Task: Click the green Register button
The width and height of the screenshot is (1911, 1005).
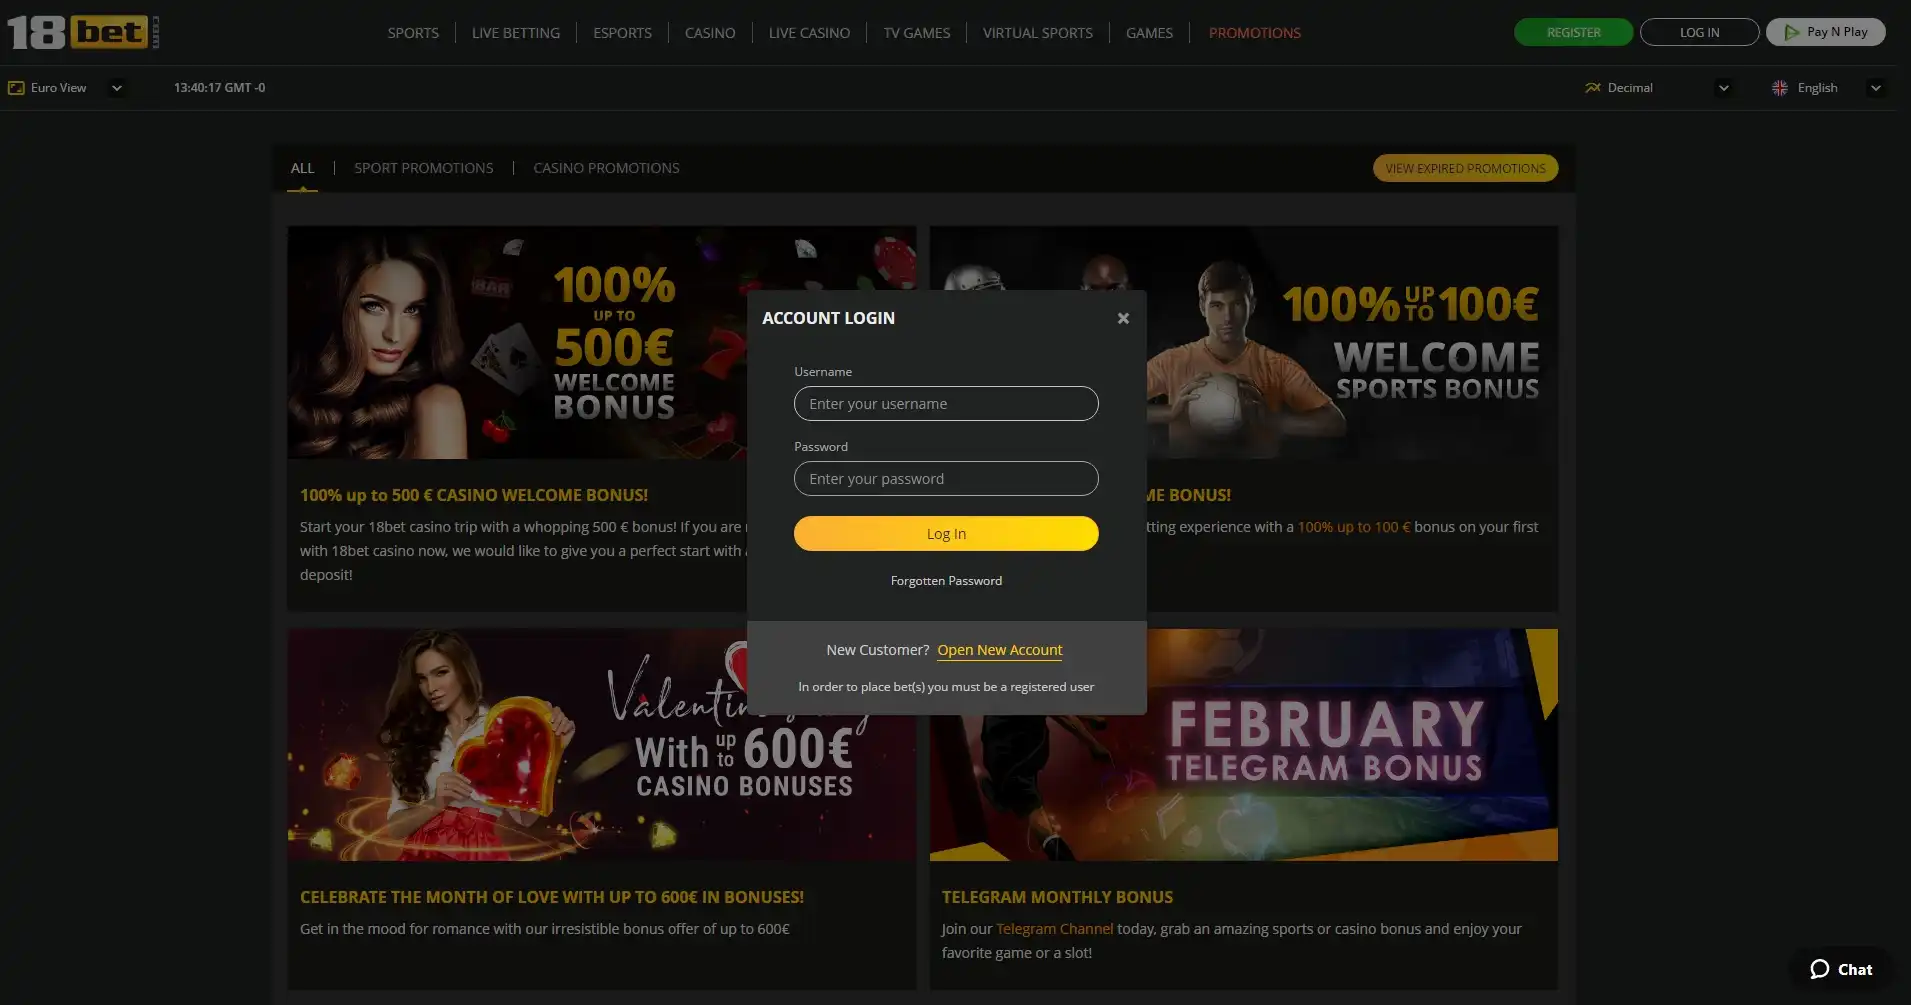Action: pos(1573,32)
